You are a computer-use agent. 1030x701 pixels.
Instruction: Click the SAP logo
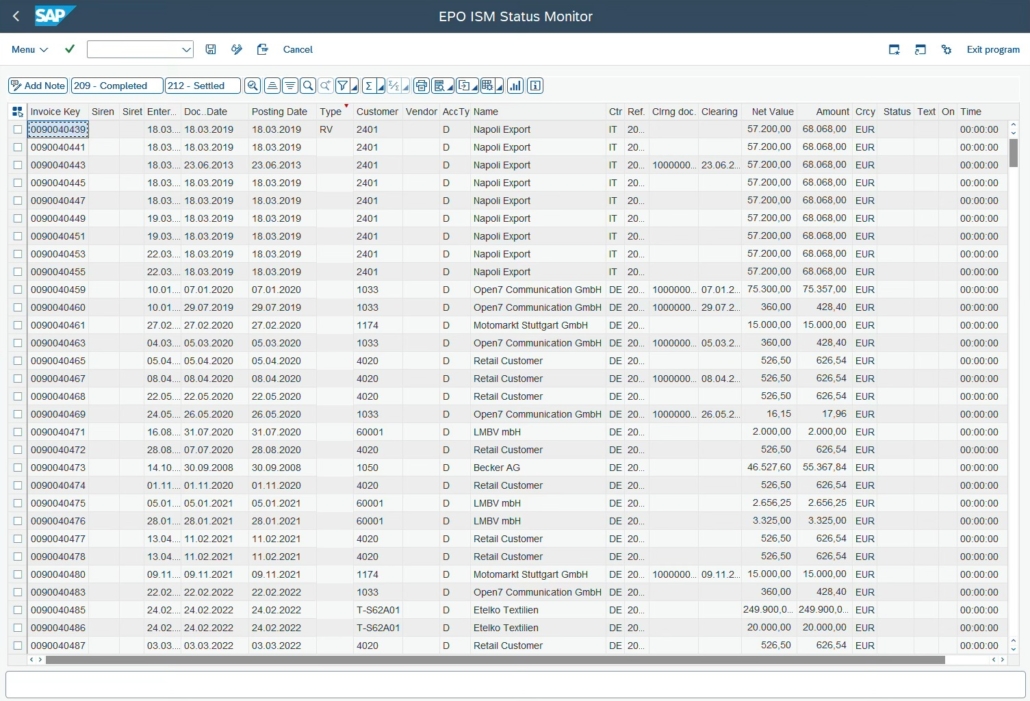pos(55,16)
